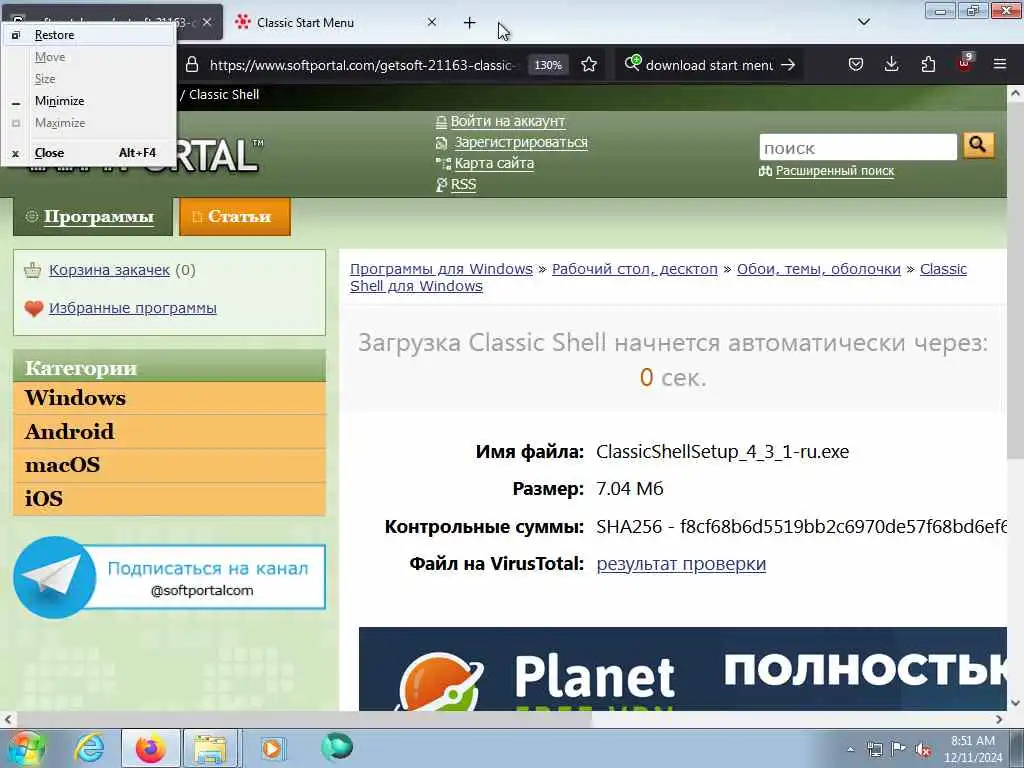The width and height of the screenshot is (1024, 768).
Task: Click the uBlock extension icon with badge
Action: tap(965, 63)
